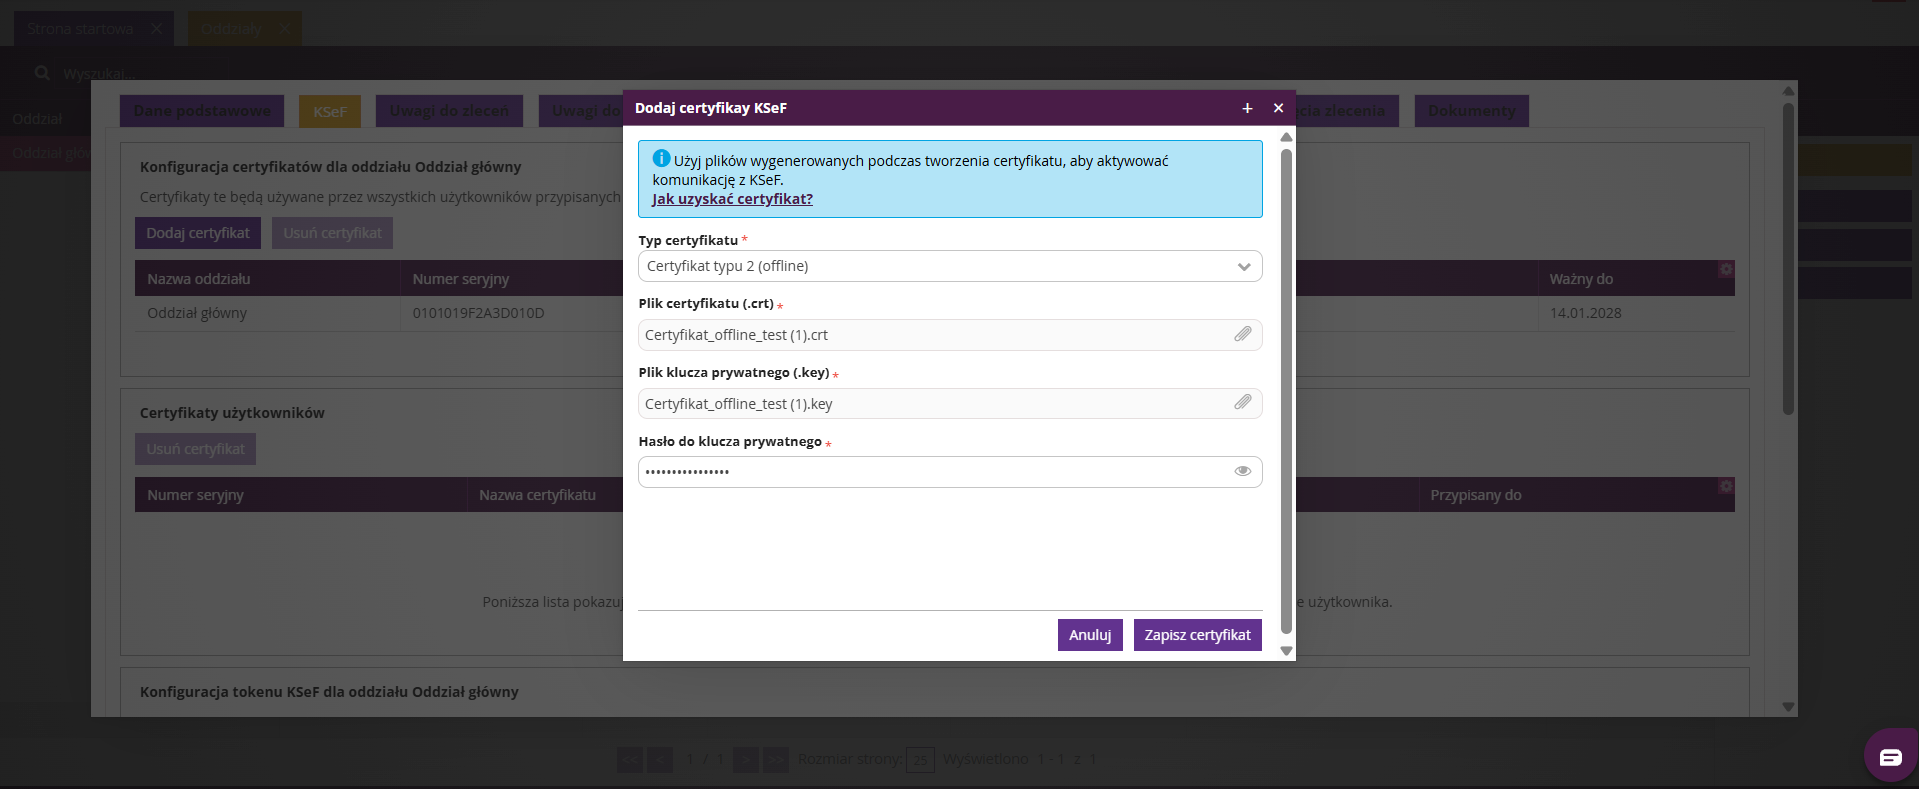Screen dimensions: 1919x789
Task: Click the page size box showing 25
Action: (x=920, y=760)
